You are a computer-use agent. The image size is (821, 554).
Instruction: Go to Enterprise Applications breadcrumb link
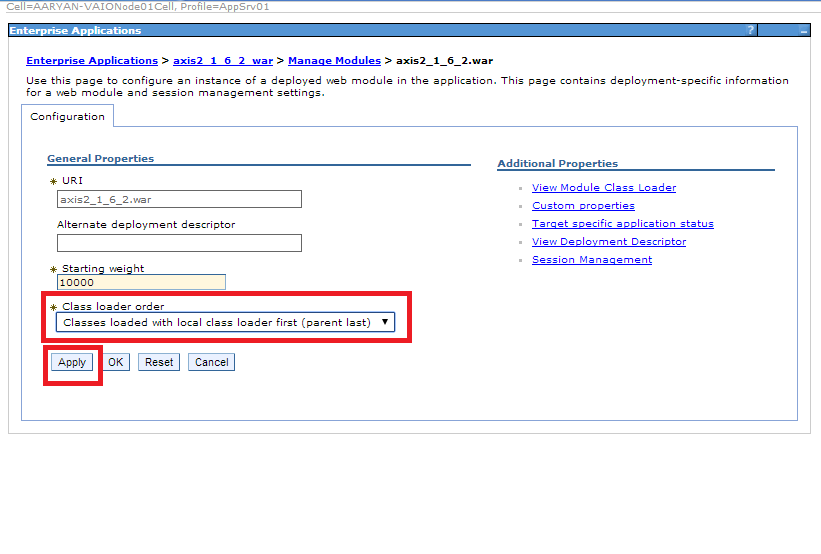coord(92,61)
